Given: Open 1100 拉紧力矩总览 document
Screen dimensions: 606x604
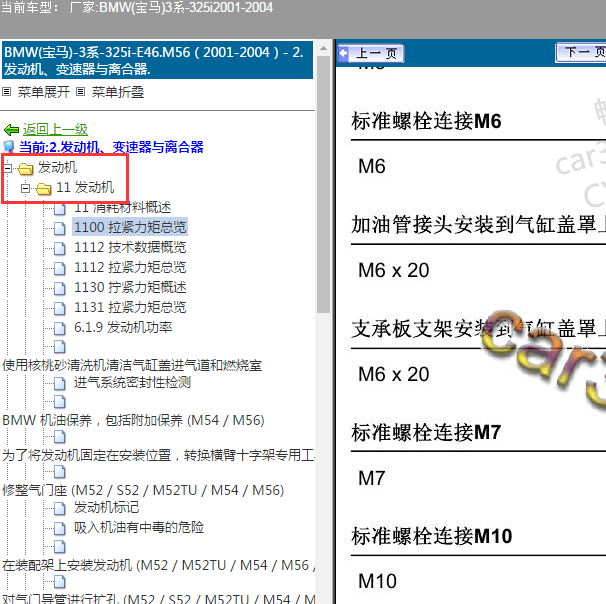Looking at the screenshot, I should click(x=130, y=227).
